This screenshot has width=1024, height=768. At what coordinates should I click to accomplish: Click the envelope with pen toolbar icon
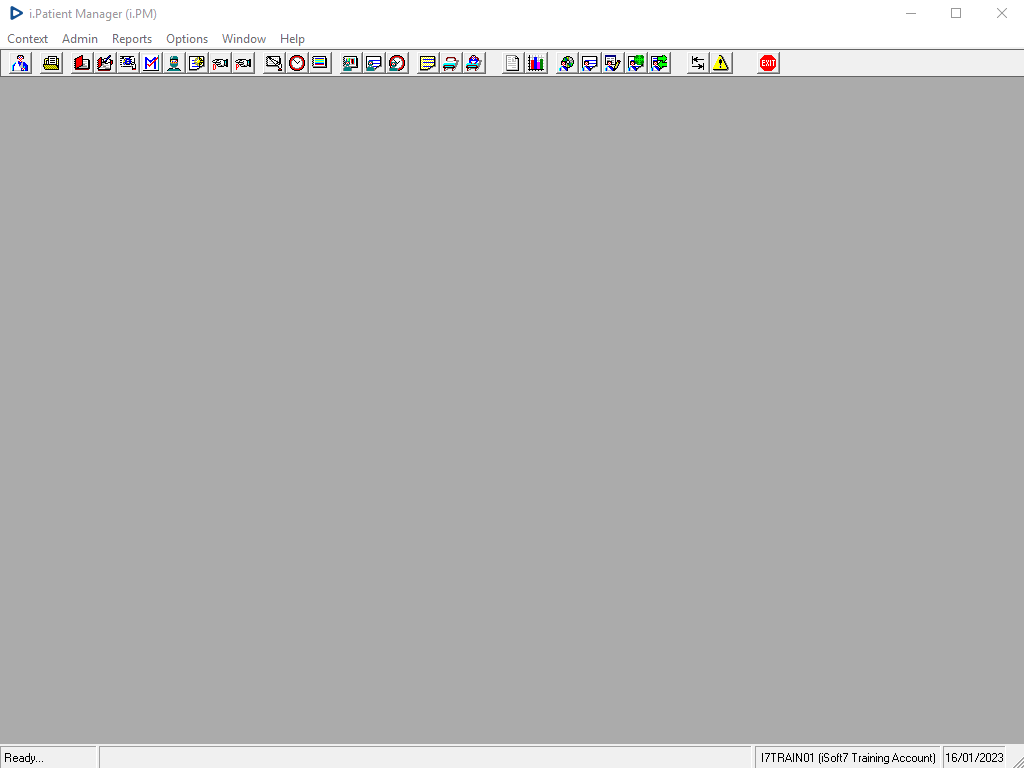(x=274, y=63)
